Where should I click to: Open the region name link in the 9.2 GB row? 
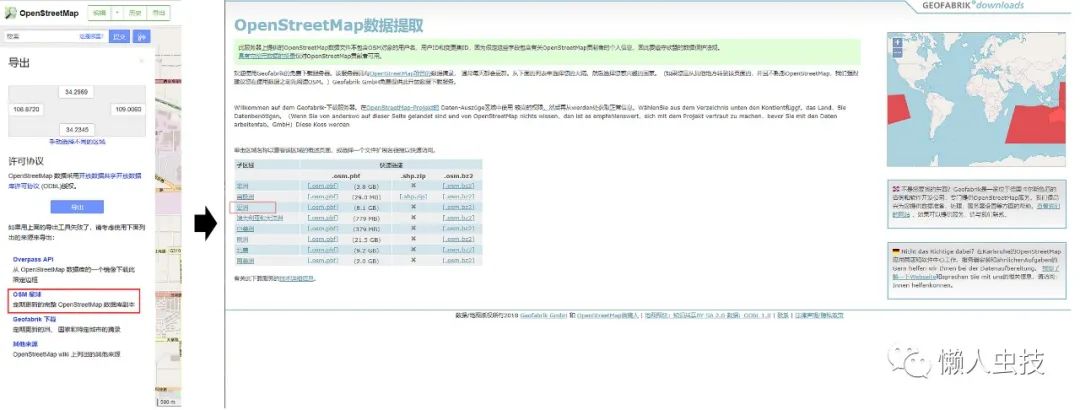[x=242, y=249]
